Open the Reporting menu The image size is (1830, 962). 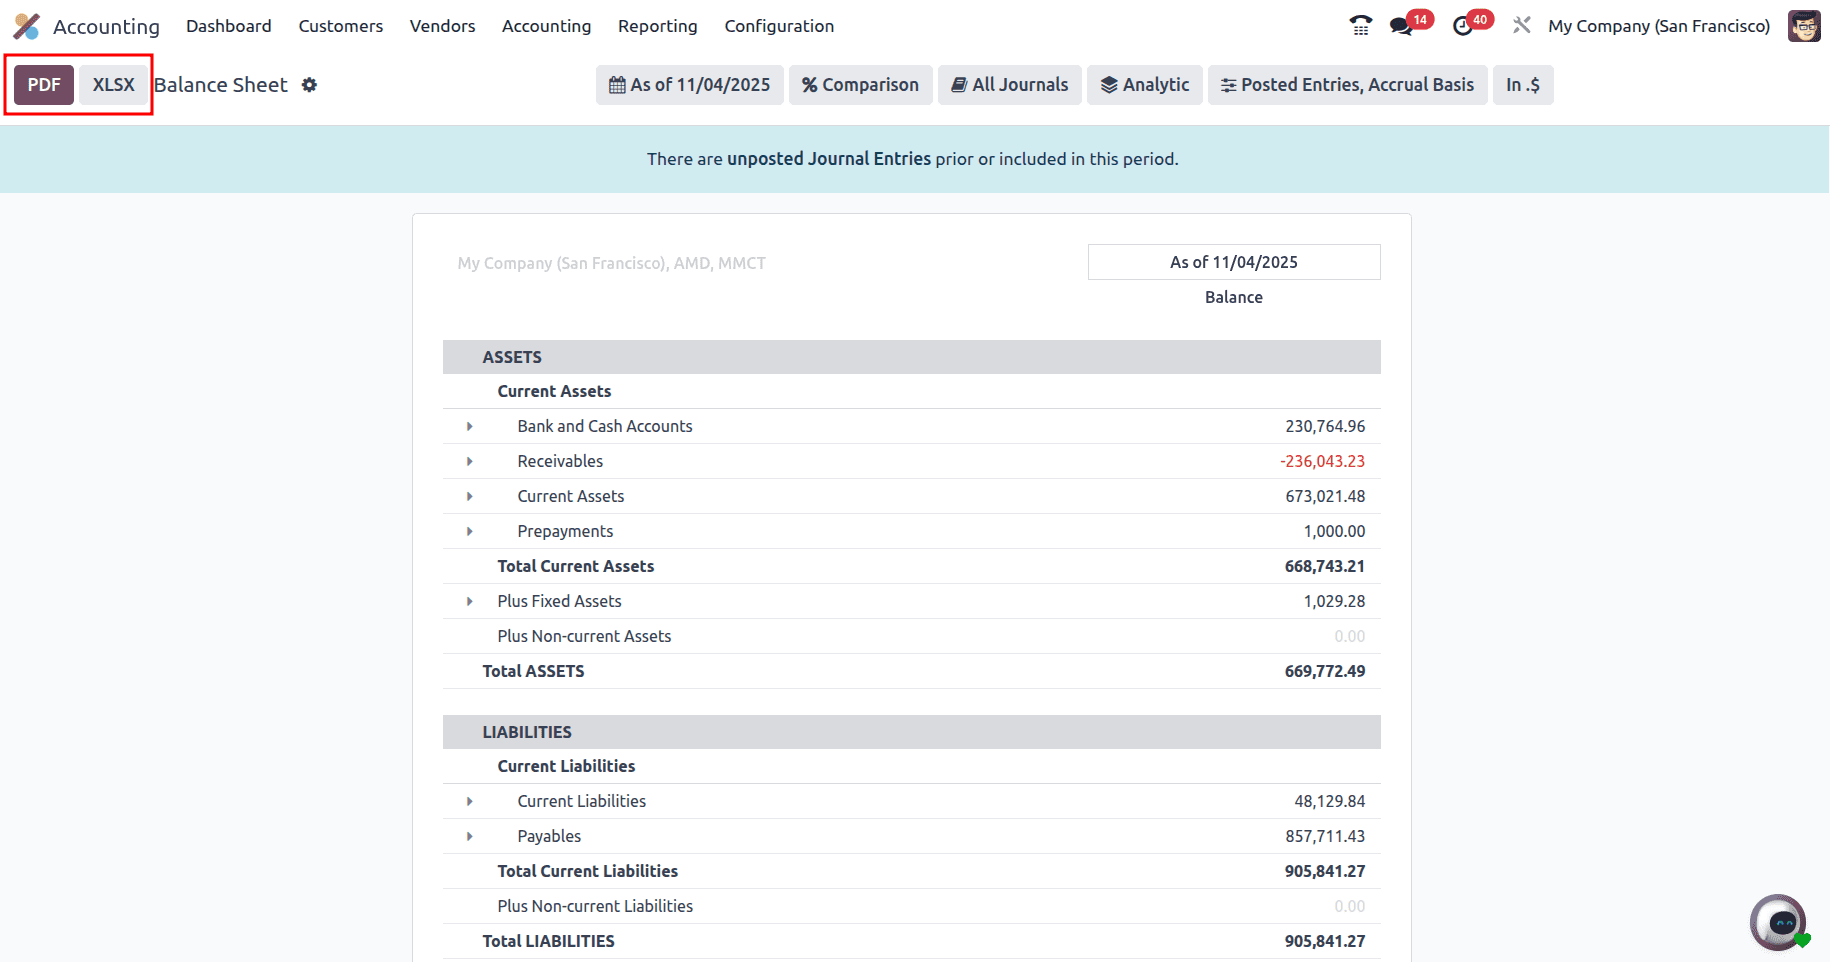(657, 25)
